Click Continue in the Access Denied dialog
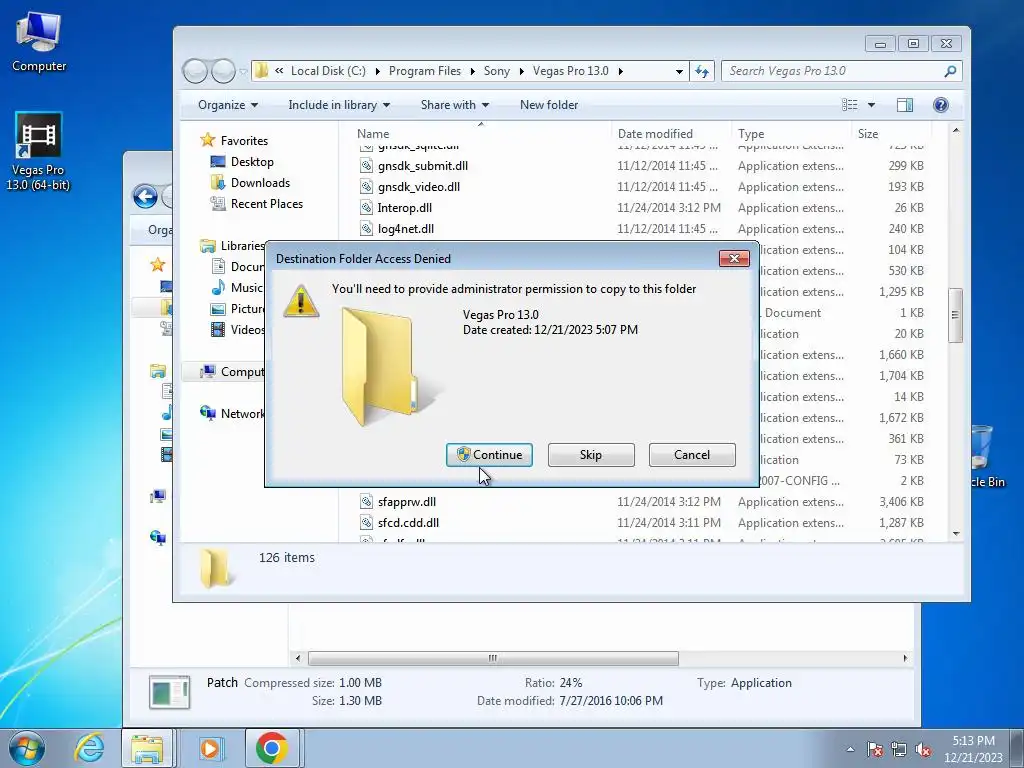 click(x=489, y=455)
